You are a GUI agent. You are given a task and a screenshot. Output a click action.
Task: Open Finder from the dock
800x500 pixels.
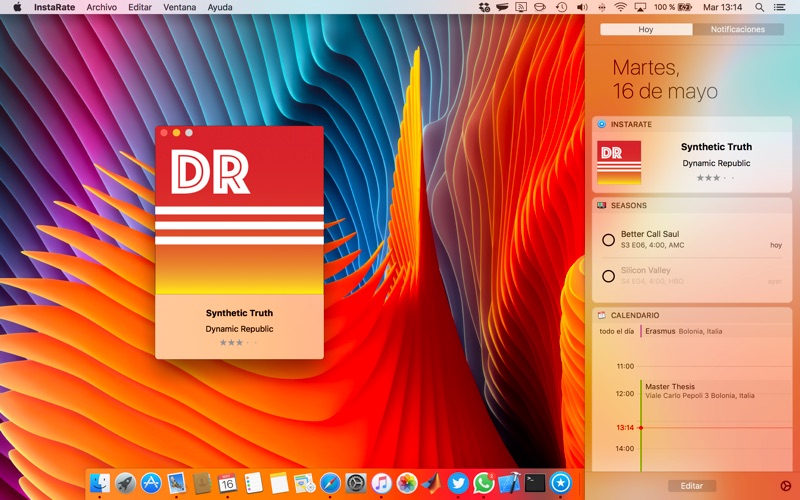100,484
